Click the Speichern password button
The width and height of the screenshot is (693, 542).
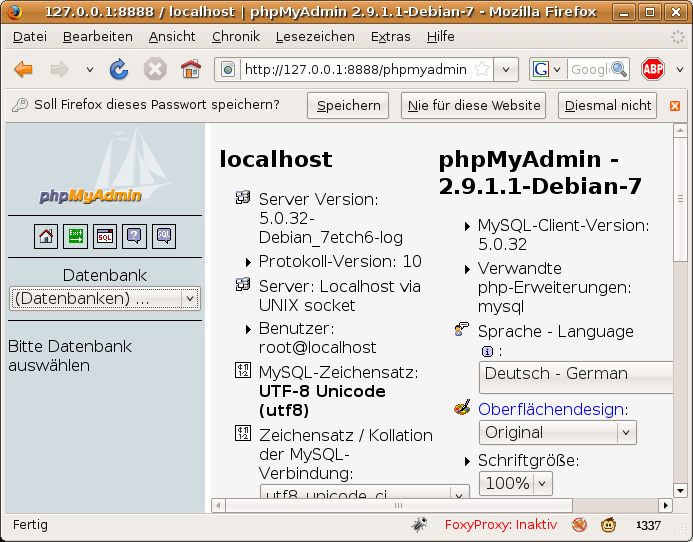[348, 106]
